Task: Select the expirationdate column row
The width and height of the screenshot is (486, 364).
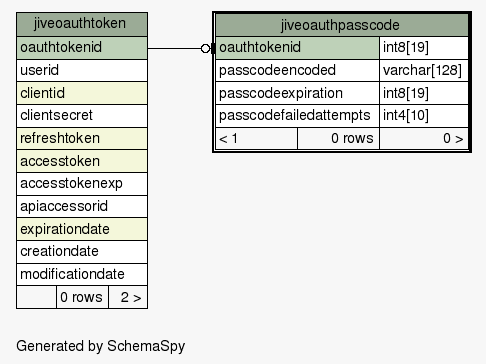Action: [82, 229]
